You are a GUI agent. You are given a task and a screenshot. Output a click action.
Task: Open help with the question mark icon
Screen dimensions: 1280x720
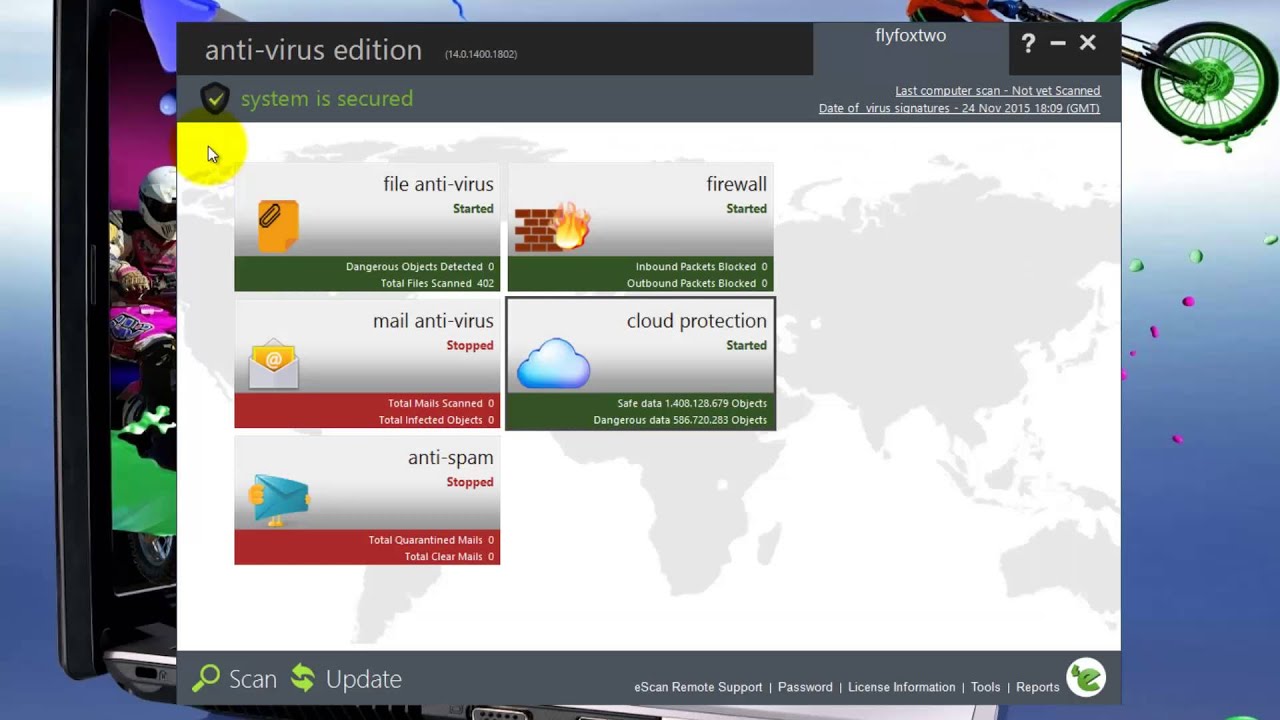pyautogui.click(x=1028, y=43)
